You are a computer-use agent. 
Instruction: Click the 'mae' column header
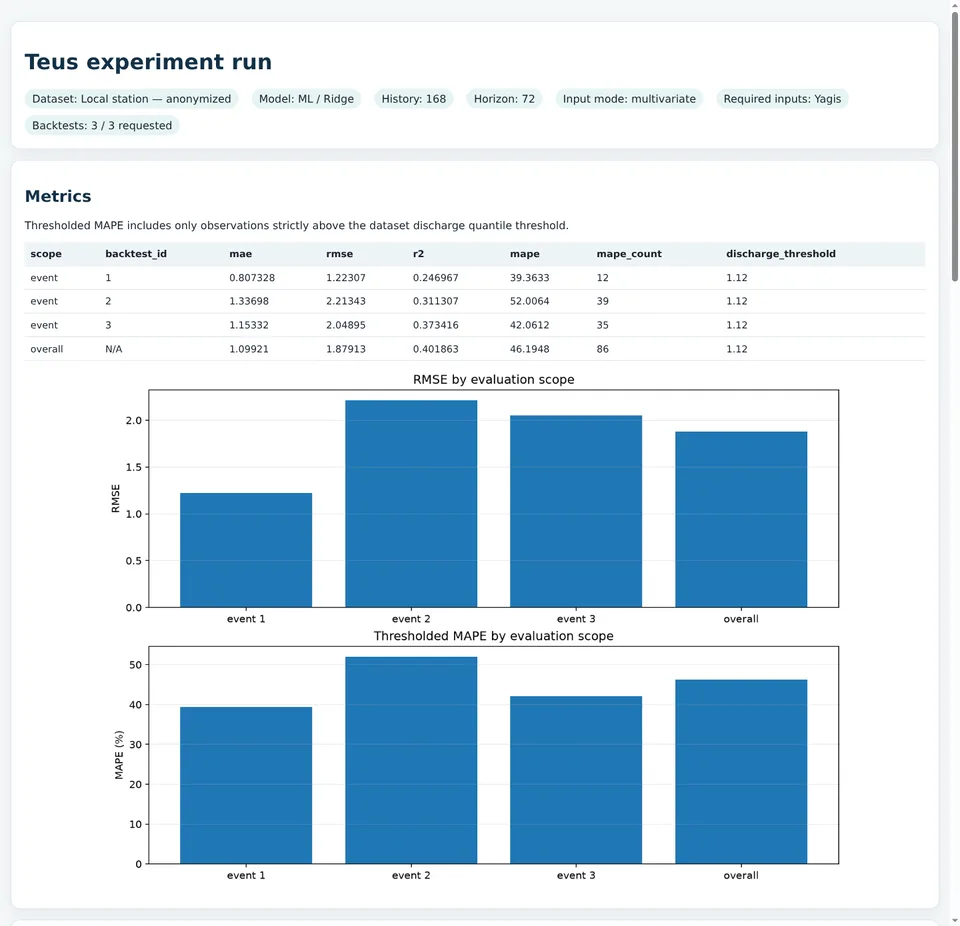241,254
